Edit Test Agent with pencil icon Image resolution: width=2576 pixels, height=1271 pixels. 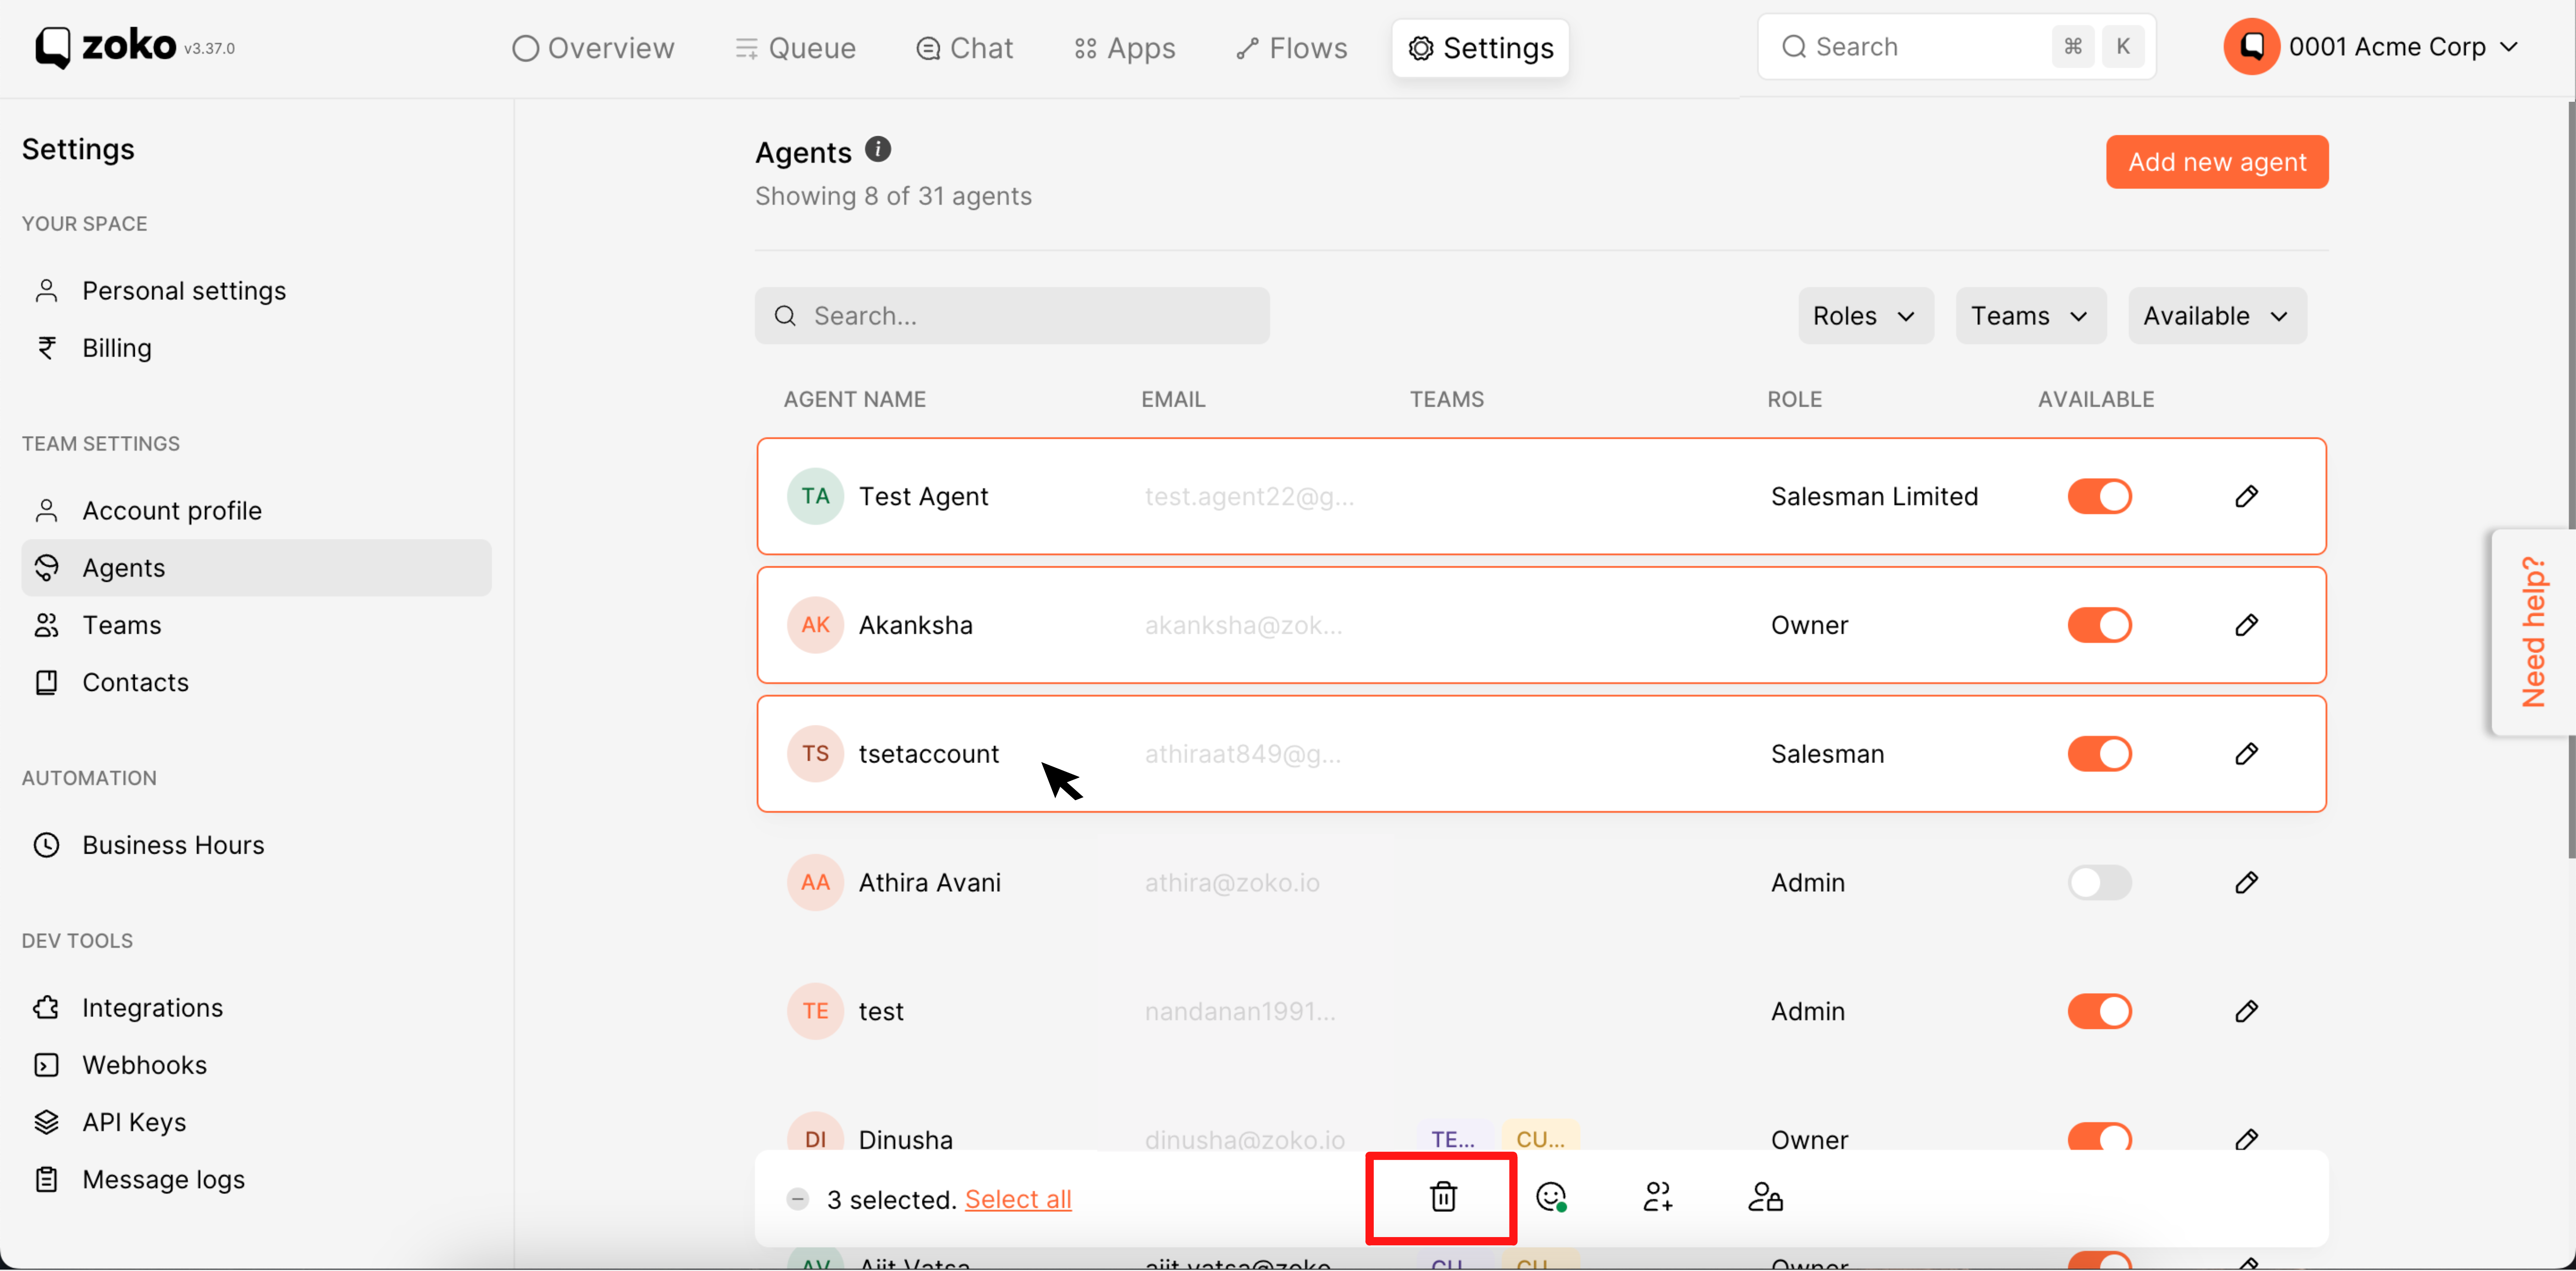2246,496
